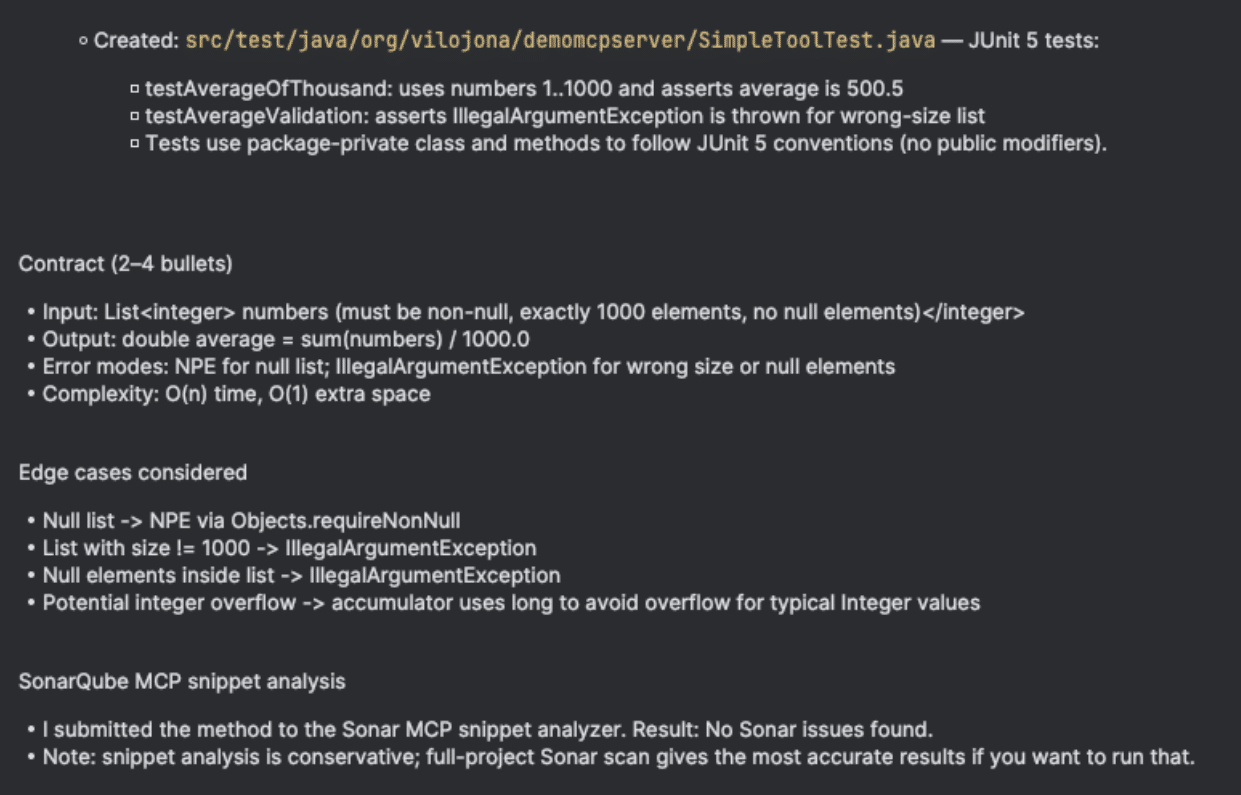Click the "Contract (2–4 bullets)" heading
The width and height of the screenshot is (1241, 795).
[x=126, y=264]
